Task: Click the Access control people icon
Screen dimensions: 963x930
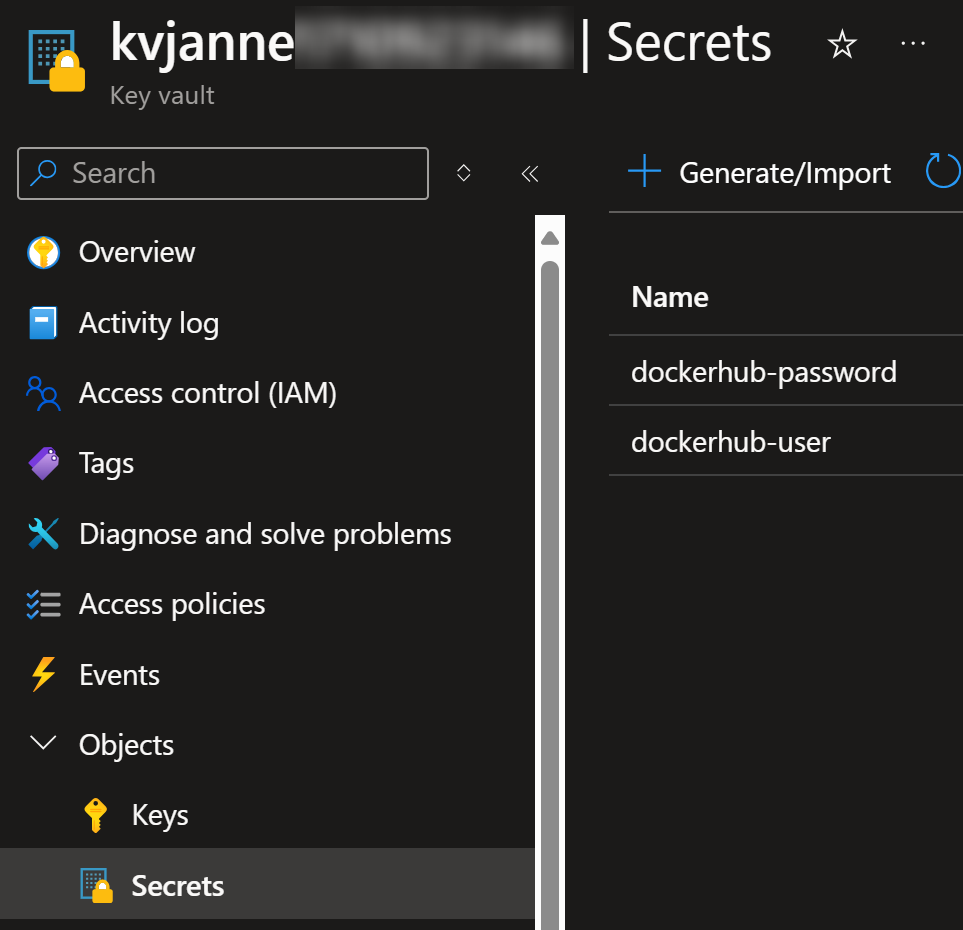Action: coord(43,393)
